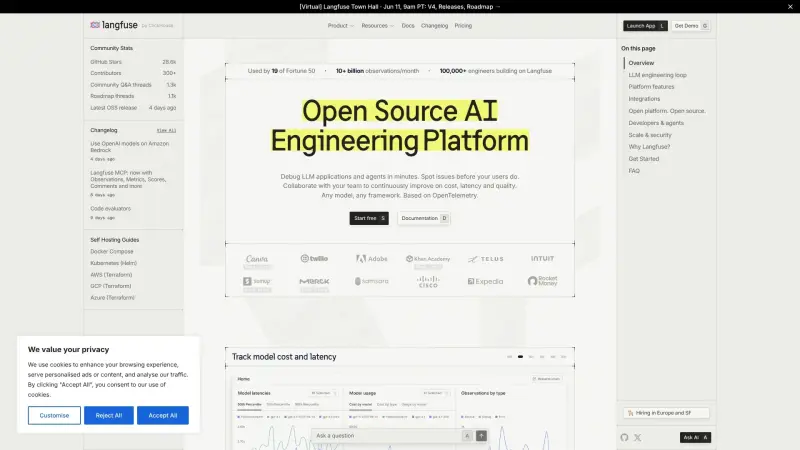This screenshot has height=450, width=800.
Task: Open the Documentation button
Action: 424,218
